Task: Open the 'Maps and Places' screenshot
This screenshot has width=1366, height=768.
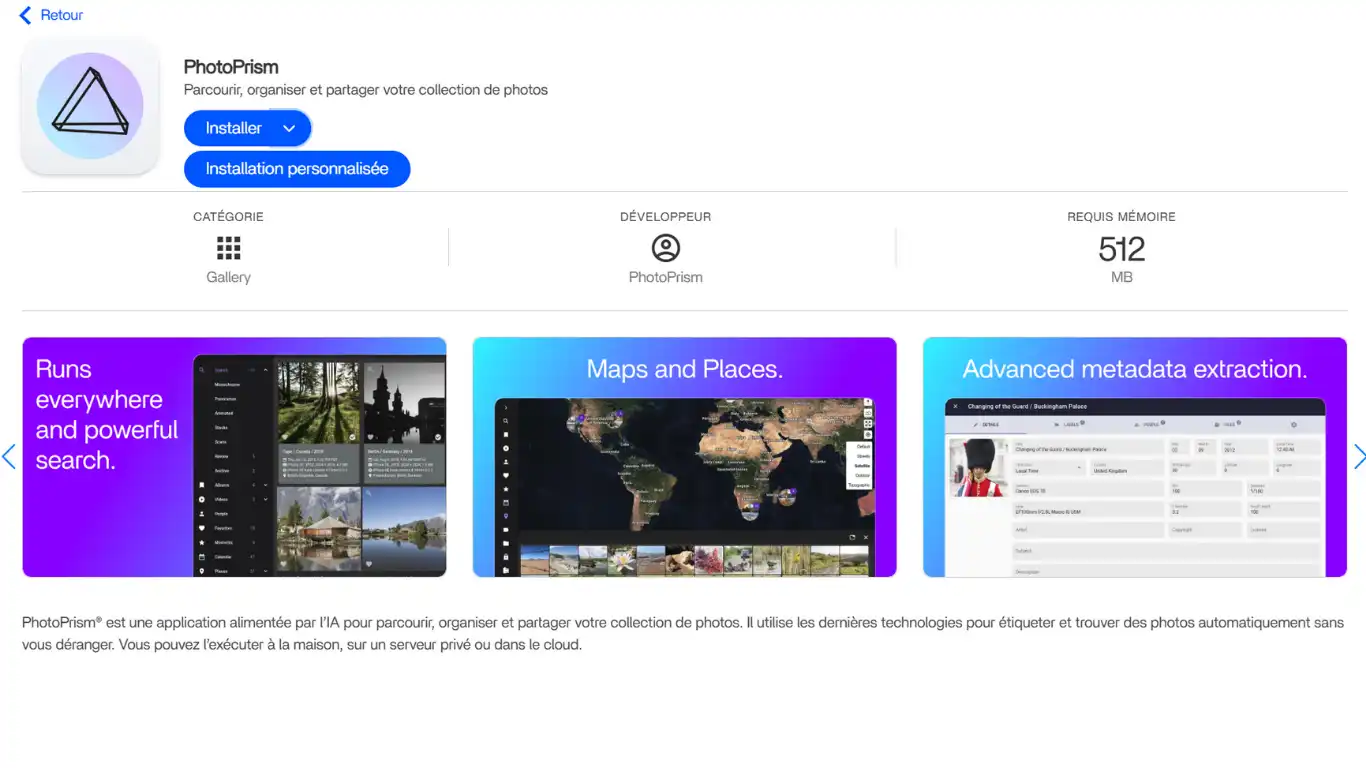Action: [684, 457]
